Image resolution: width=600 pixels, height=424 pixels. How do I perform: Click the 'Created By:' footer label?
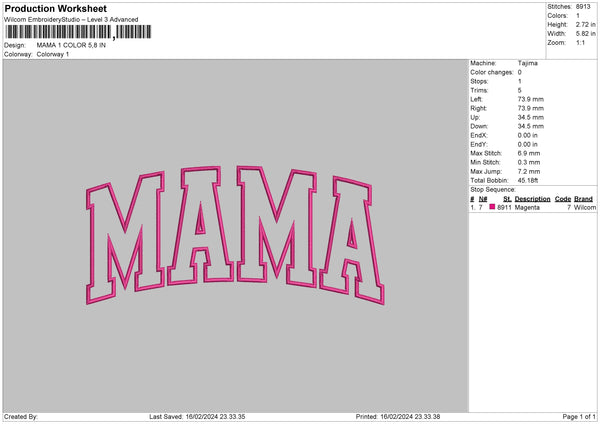click(x=21, y=416)
